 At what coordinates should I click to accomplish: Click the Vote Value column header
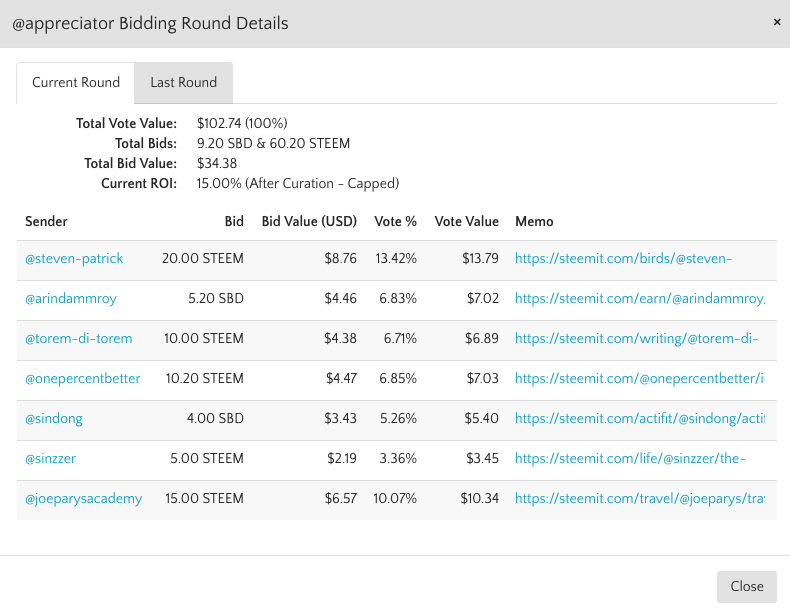click(x=466, y=221)
